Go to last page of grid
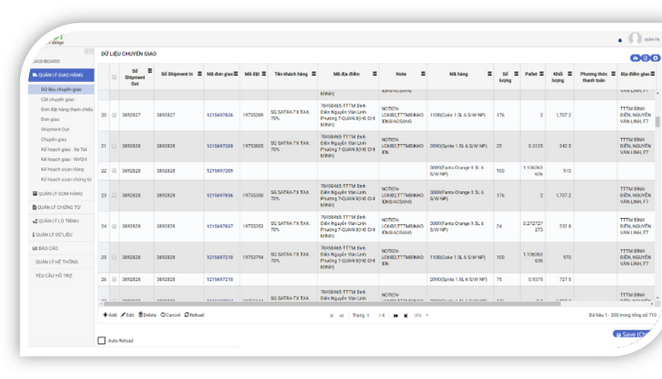 coord(406,316)
